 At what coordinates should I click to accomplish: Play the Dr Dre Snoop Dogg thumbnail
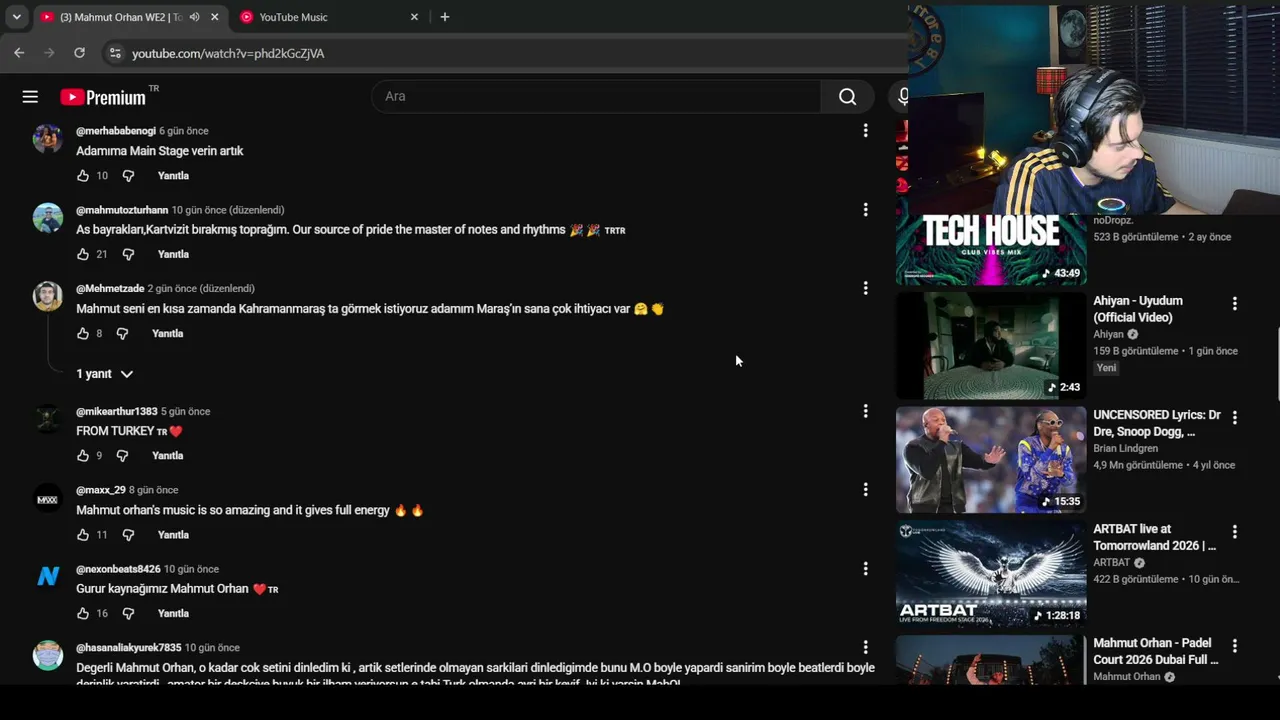pos(991,460)
